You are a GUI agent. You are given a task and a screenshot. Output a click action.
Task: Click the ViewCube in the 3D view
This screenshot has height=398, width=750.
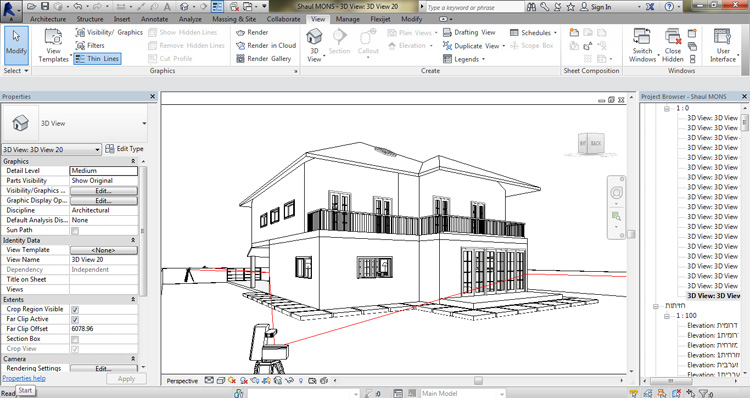coord(590,144)
